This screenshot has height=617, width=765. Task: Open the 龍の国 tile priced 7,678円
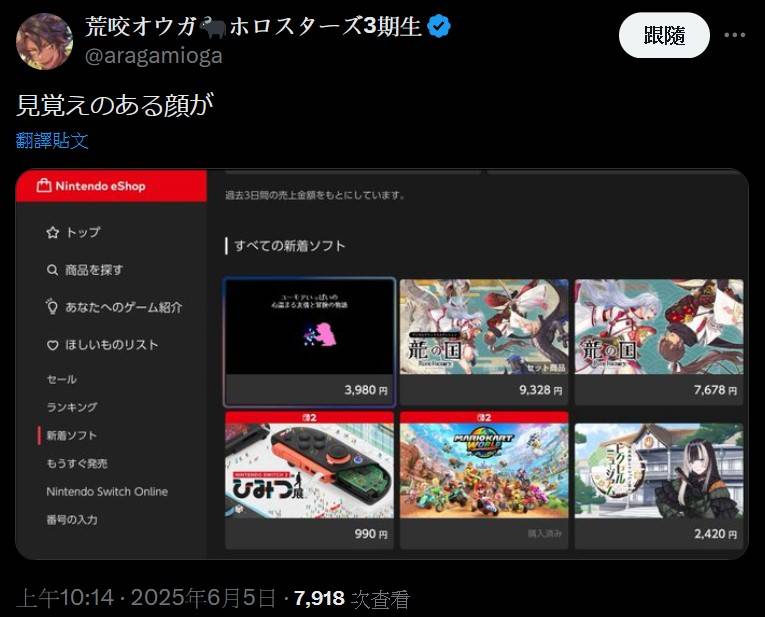659,342
